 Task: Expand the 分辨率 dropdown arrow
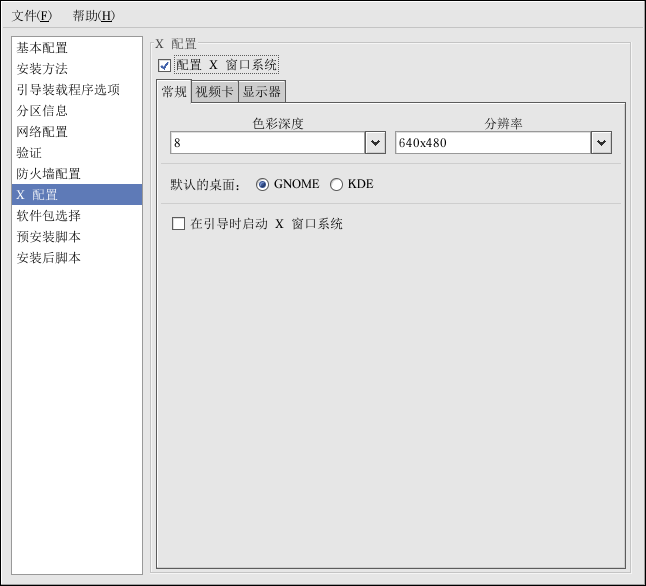(601, 143)
